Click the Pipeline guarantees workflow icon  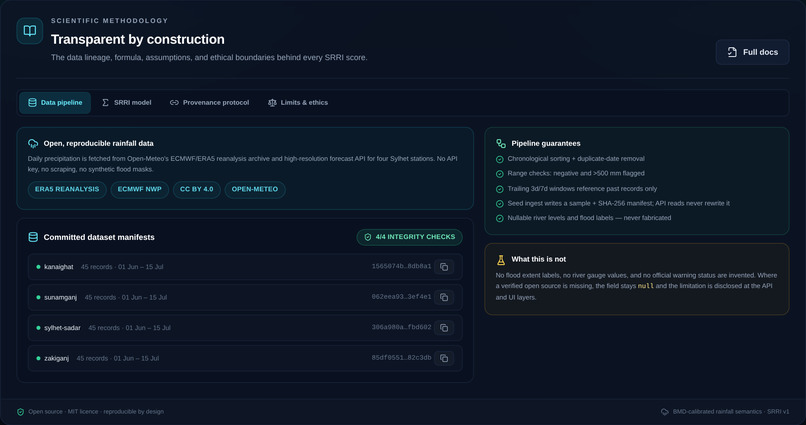coord(501,143)
